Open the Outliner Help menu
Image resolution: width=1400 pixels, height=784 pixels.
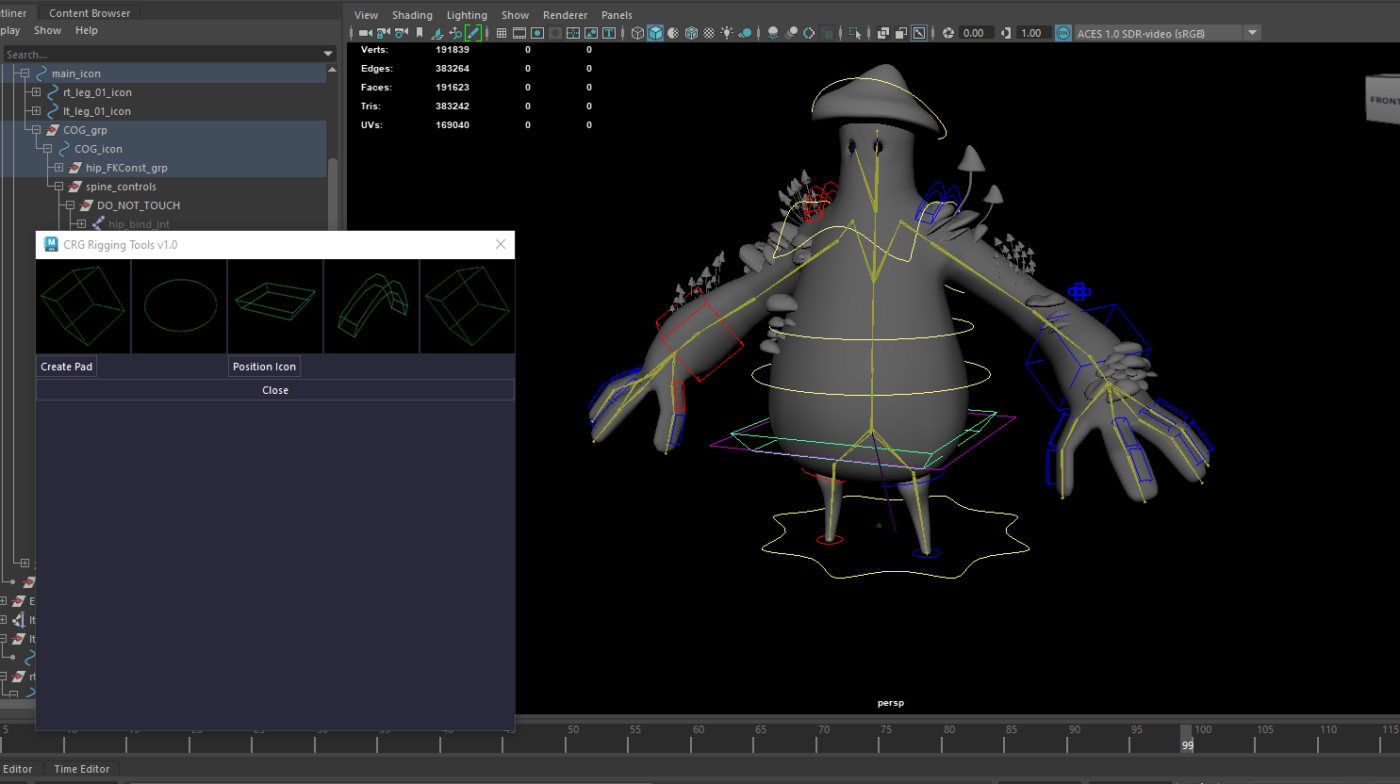[x=87, y=30]
